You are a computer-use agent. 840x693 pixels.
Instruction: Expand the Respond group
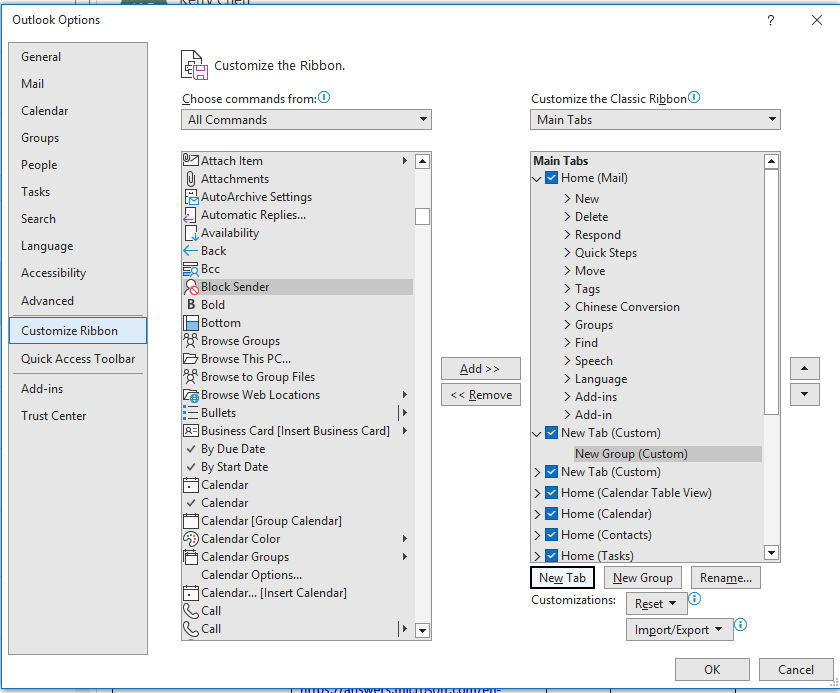pos(567,235)
